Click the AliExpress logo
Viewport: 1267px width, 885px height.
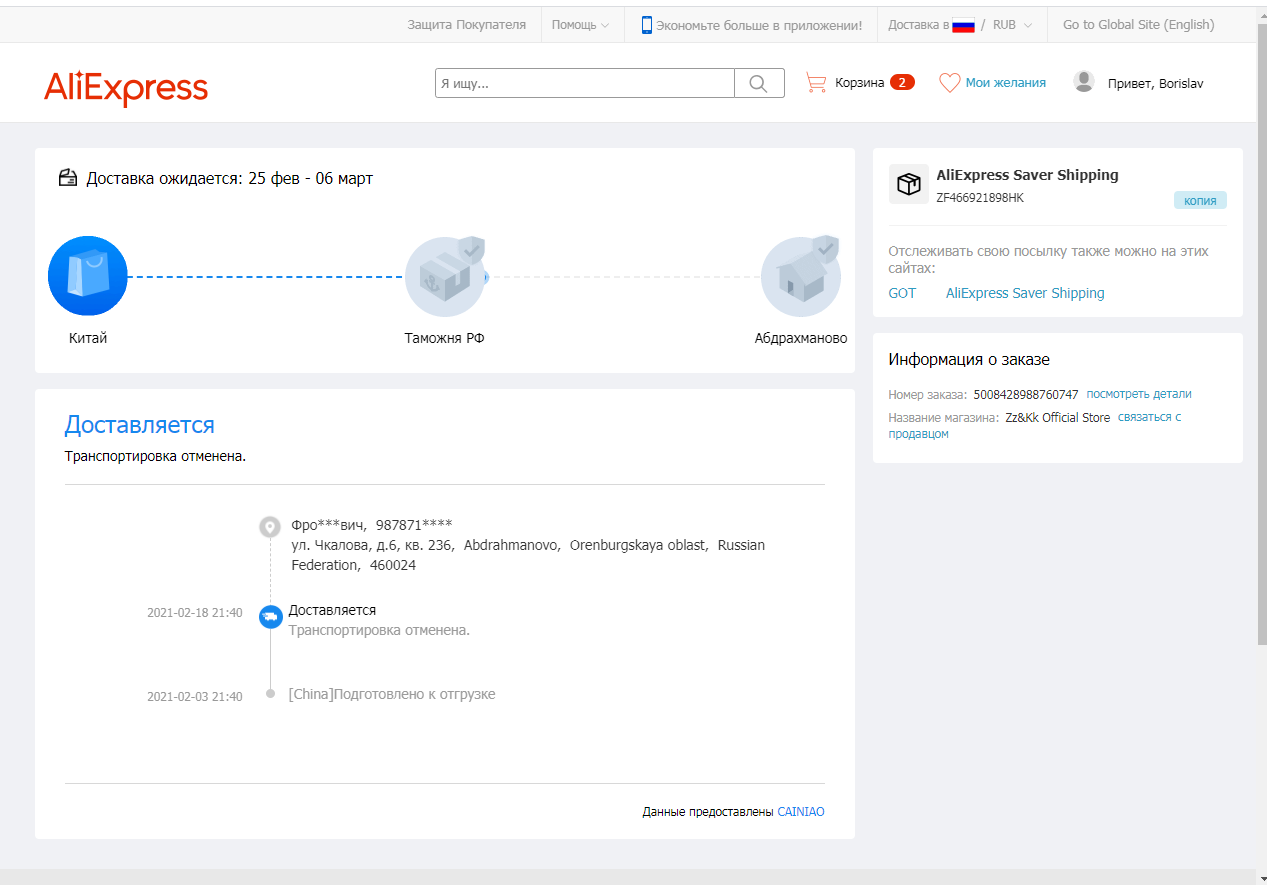[x=126, y=88]
